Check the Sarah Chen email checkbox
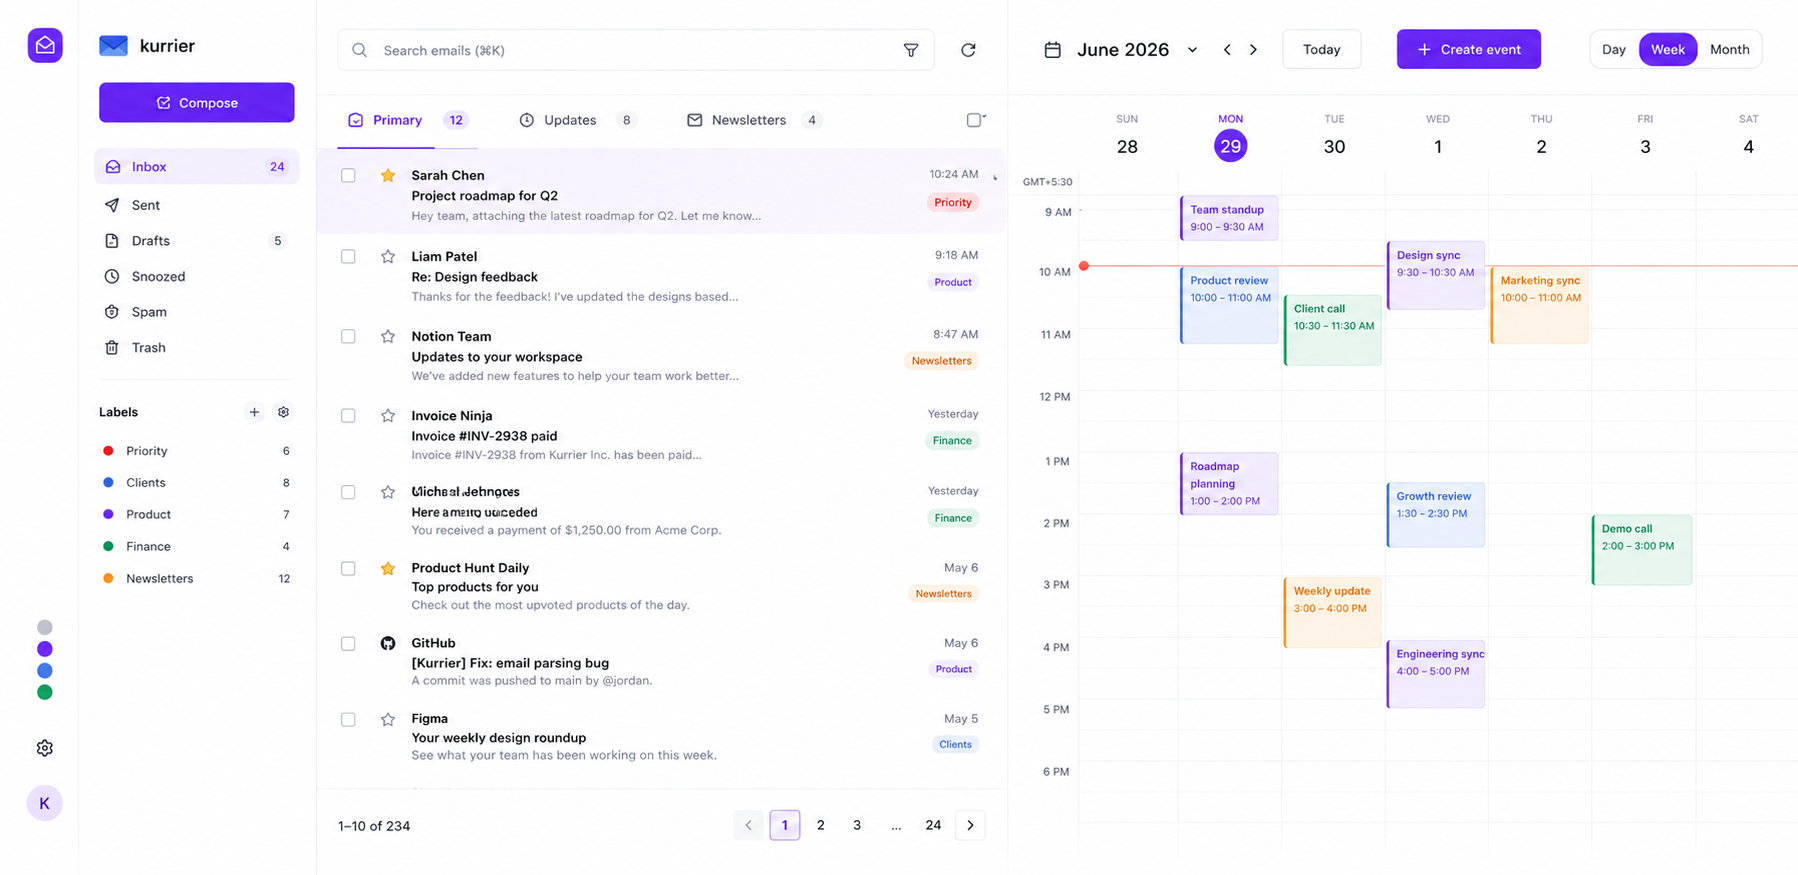The image size is (1798, 875). tap(348, 176)
